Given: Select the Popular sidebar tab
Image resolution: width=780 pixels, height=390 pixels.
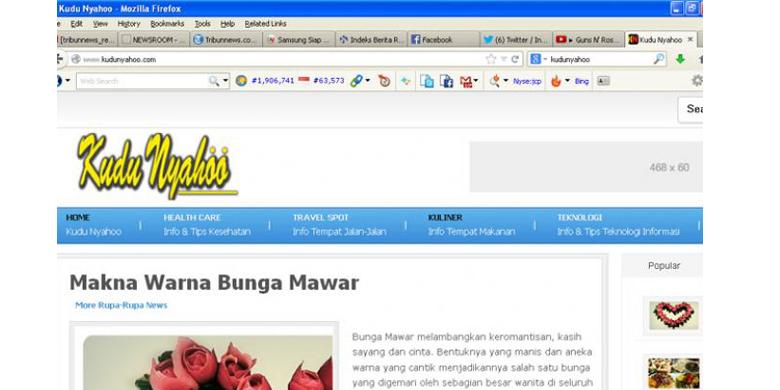Looking at the screenshot, I should point(664,266).
